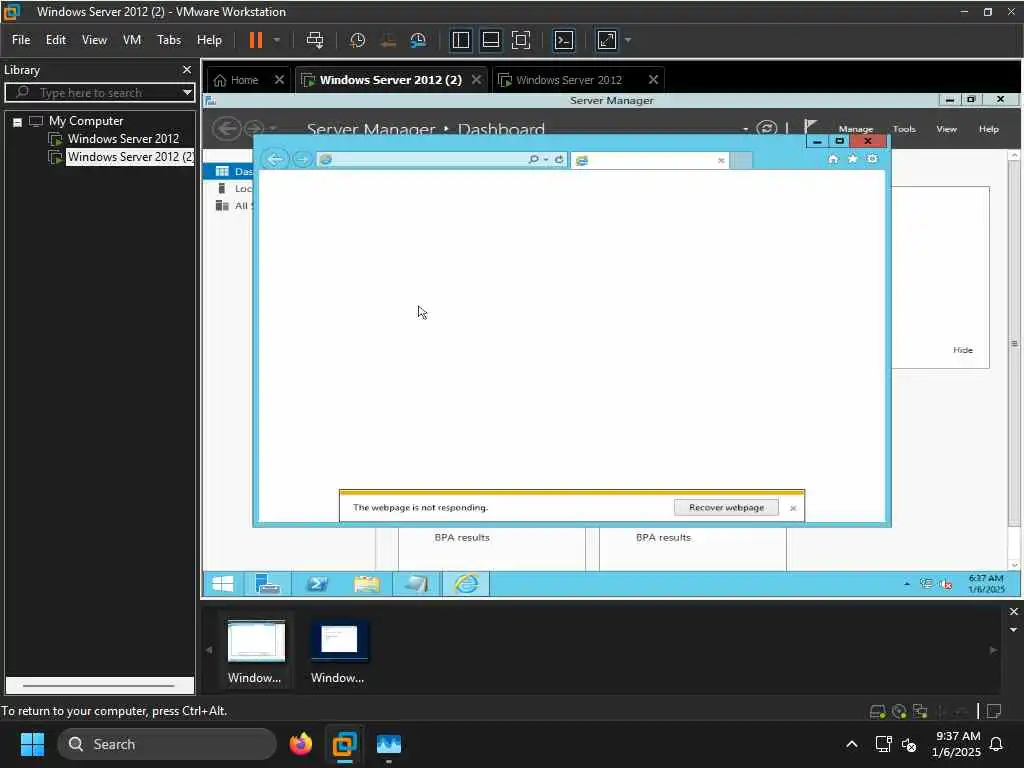Open Help menu in Server Manager
Screen dimensions: 1024x768
[989, 129]
